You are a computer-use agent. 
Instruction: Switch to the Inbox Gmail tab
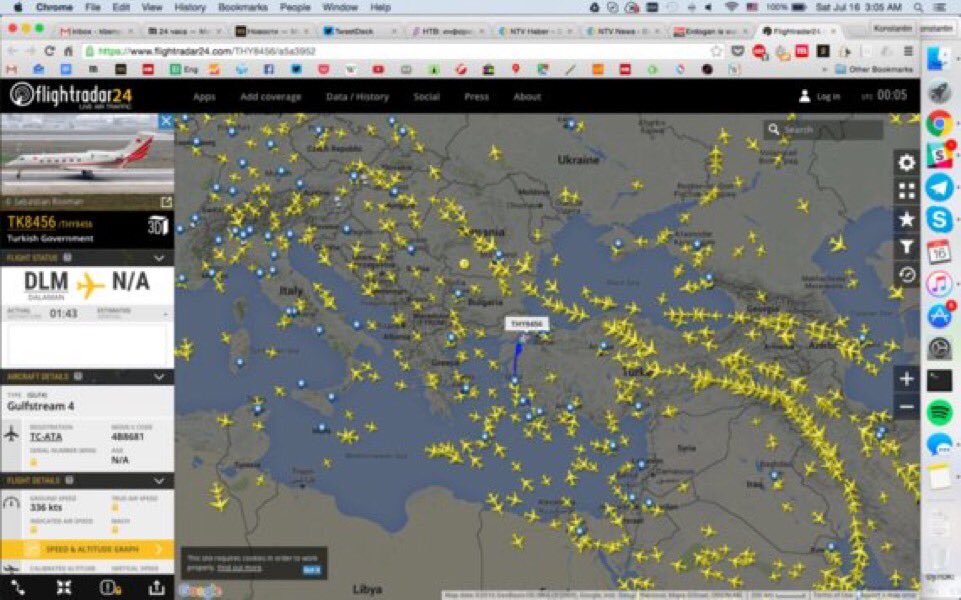[95, 31]
